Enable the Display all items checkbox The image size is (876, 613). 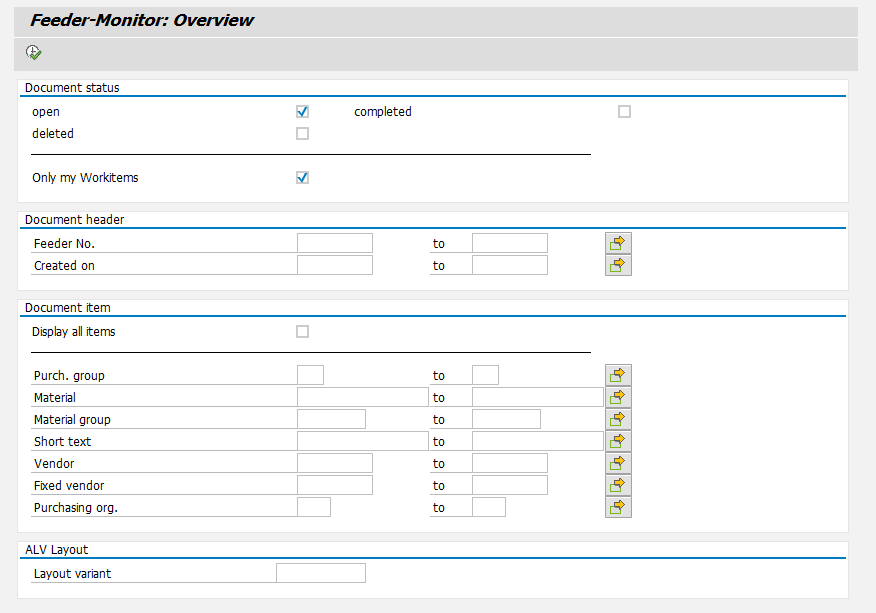click(302, 331)
